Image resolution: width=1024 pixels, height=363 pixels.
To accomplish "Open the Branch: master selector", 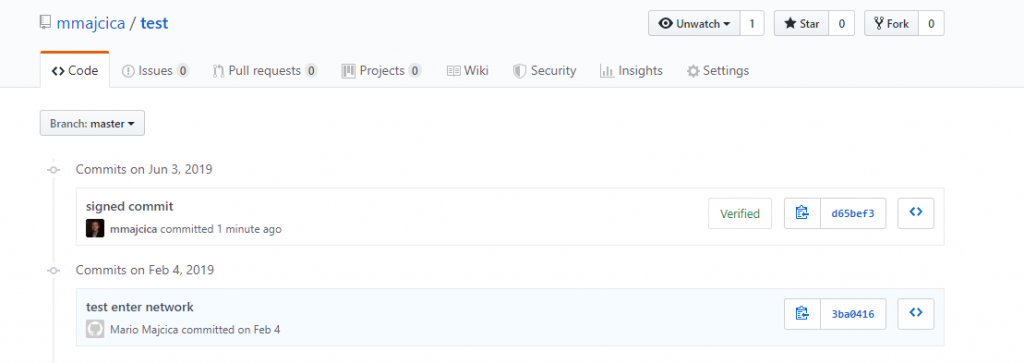I will pyautogui.click(x=92, y=123).
